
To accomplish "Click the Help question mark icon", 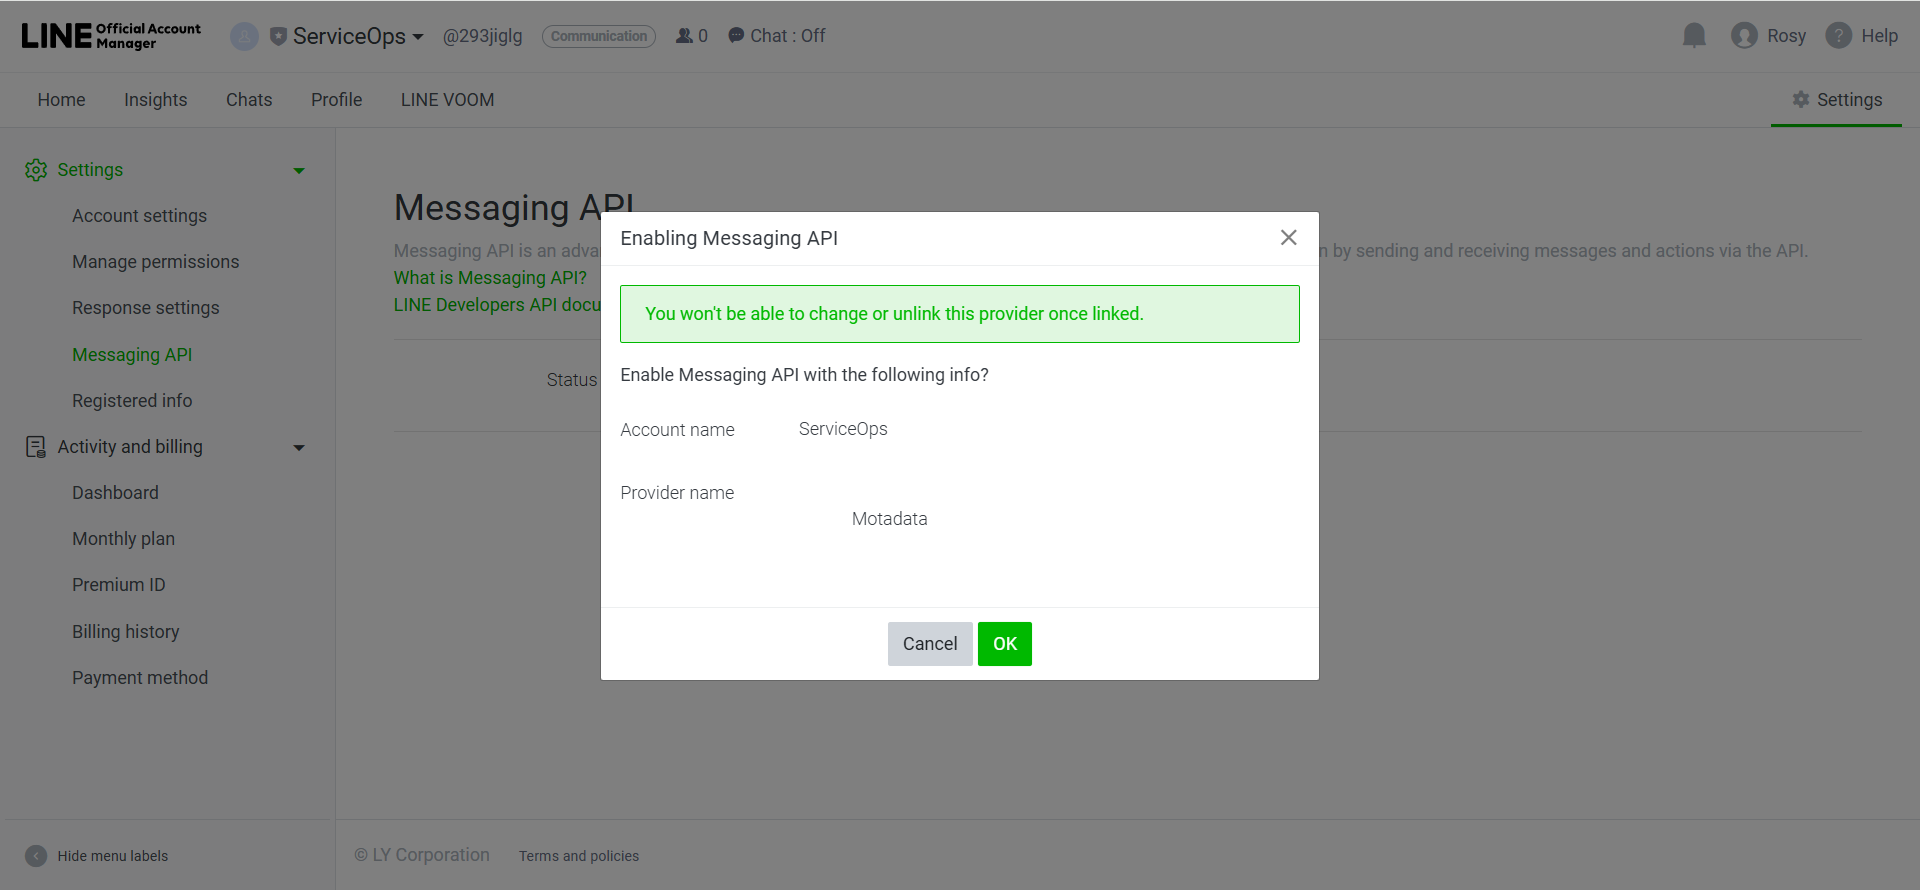I will 1838,36.
